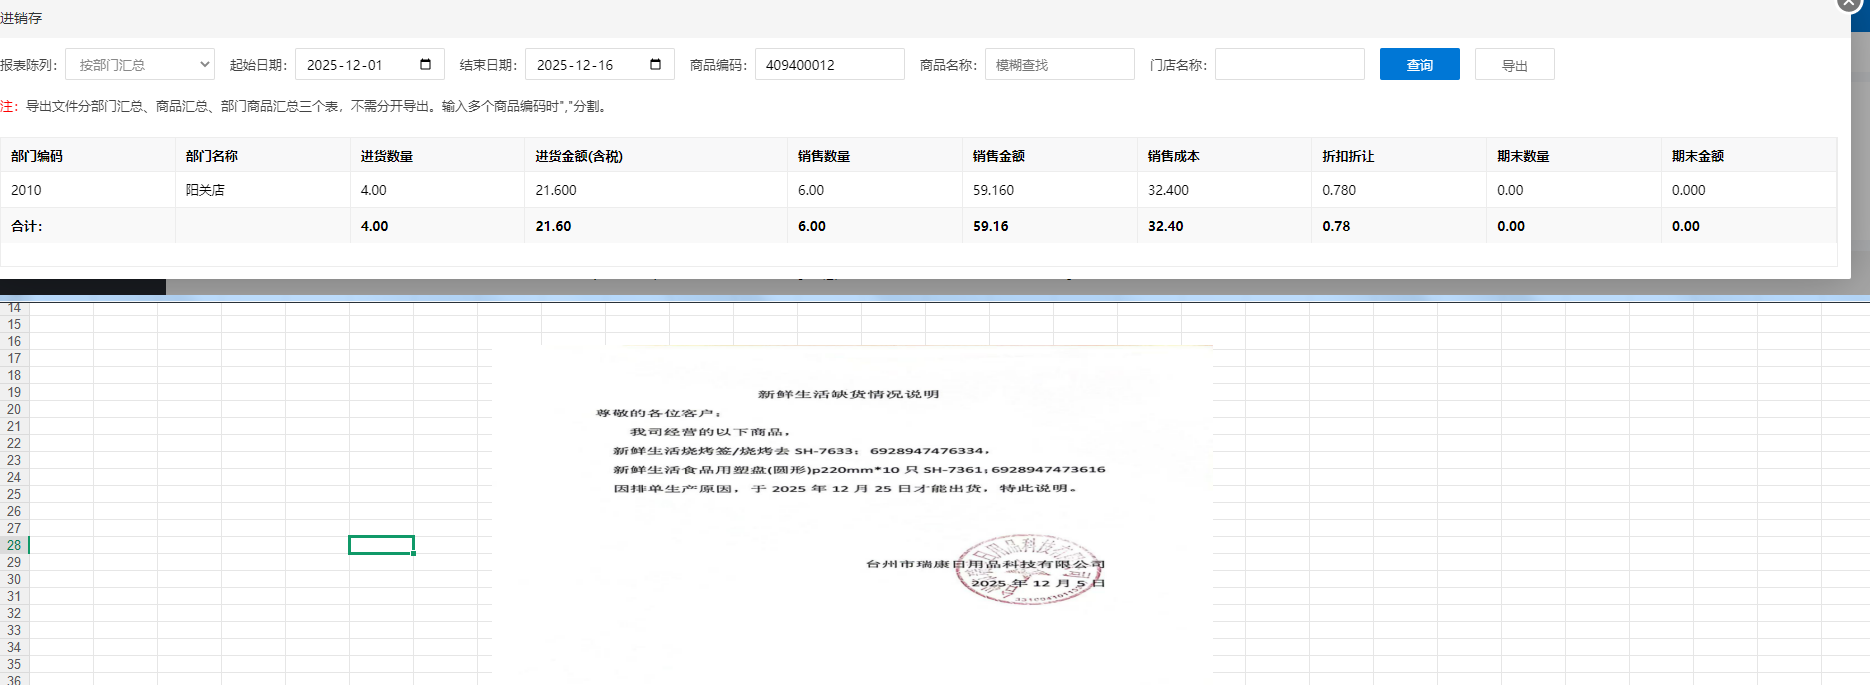The width and height of the screenshot is (1870, 685).
Task: Open the calendar picker for 起始日期
Action: pos(426,65)
